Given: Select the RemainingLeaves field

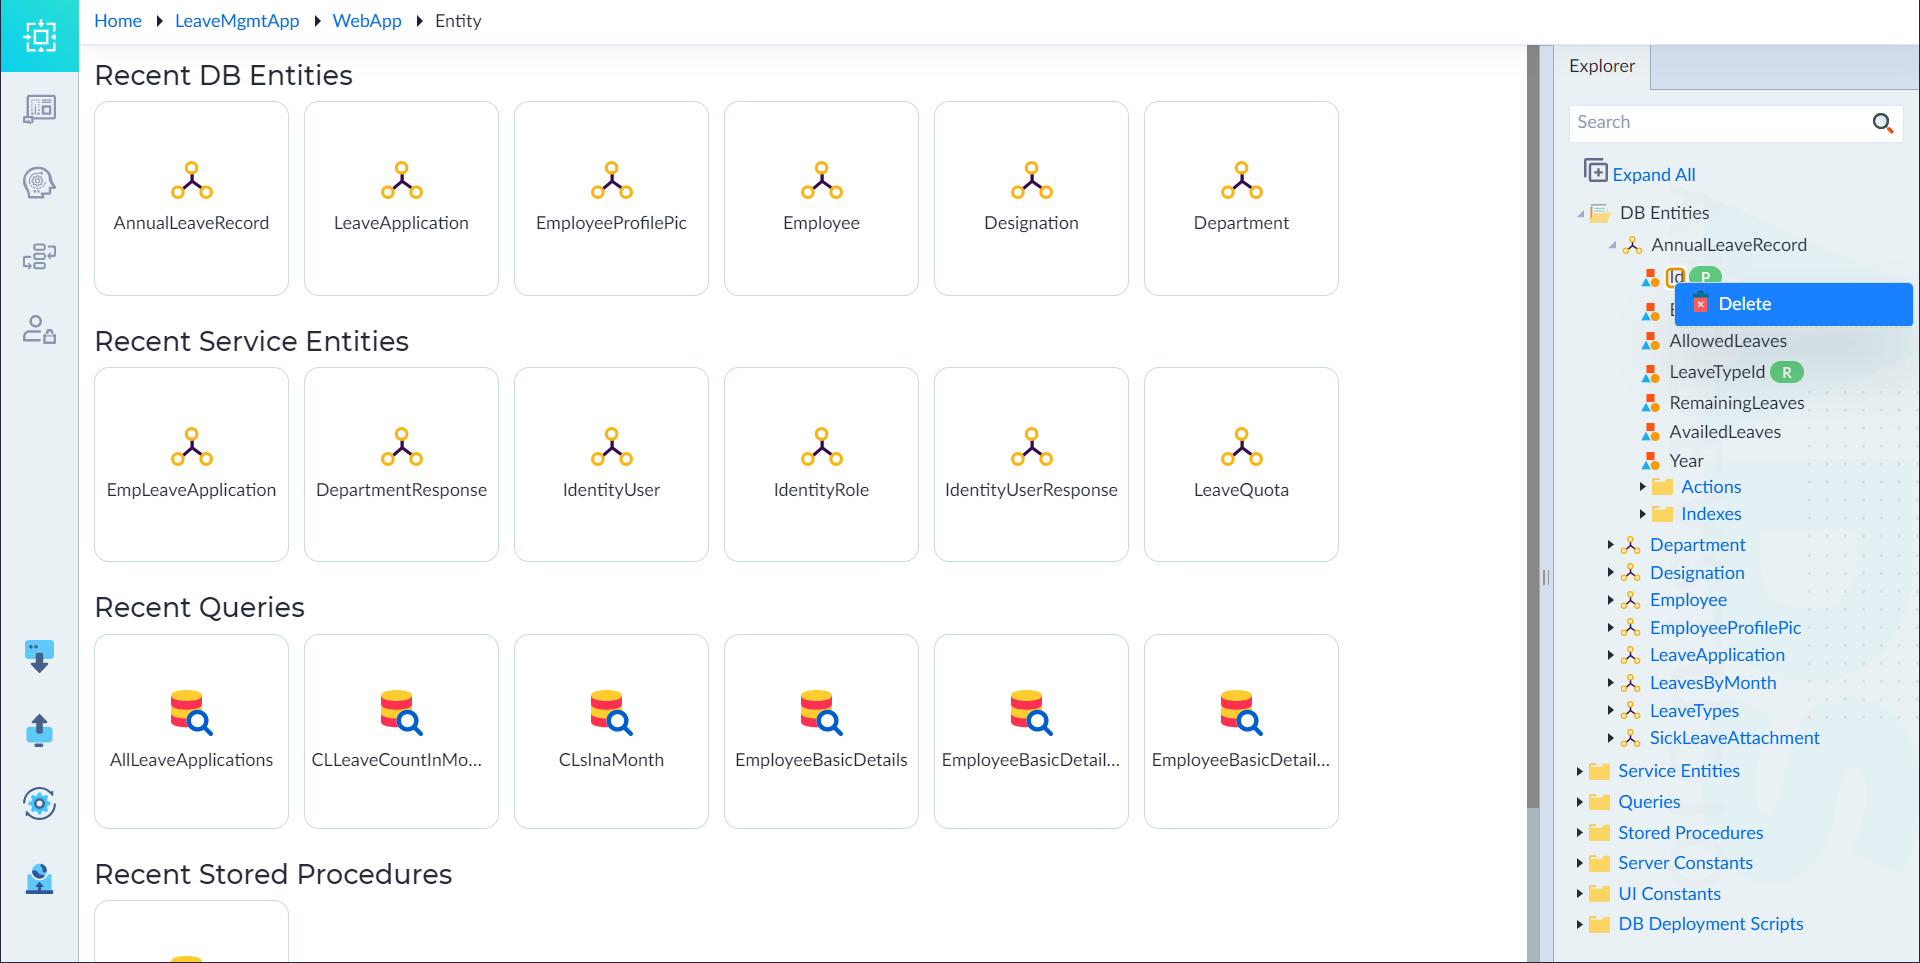Looking at the screenshot, I should [1736, 403].
